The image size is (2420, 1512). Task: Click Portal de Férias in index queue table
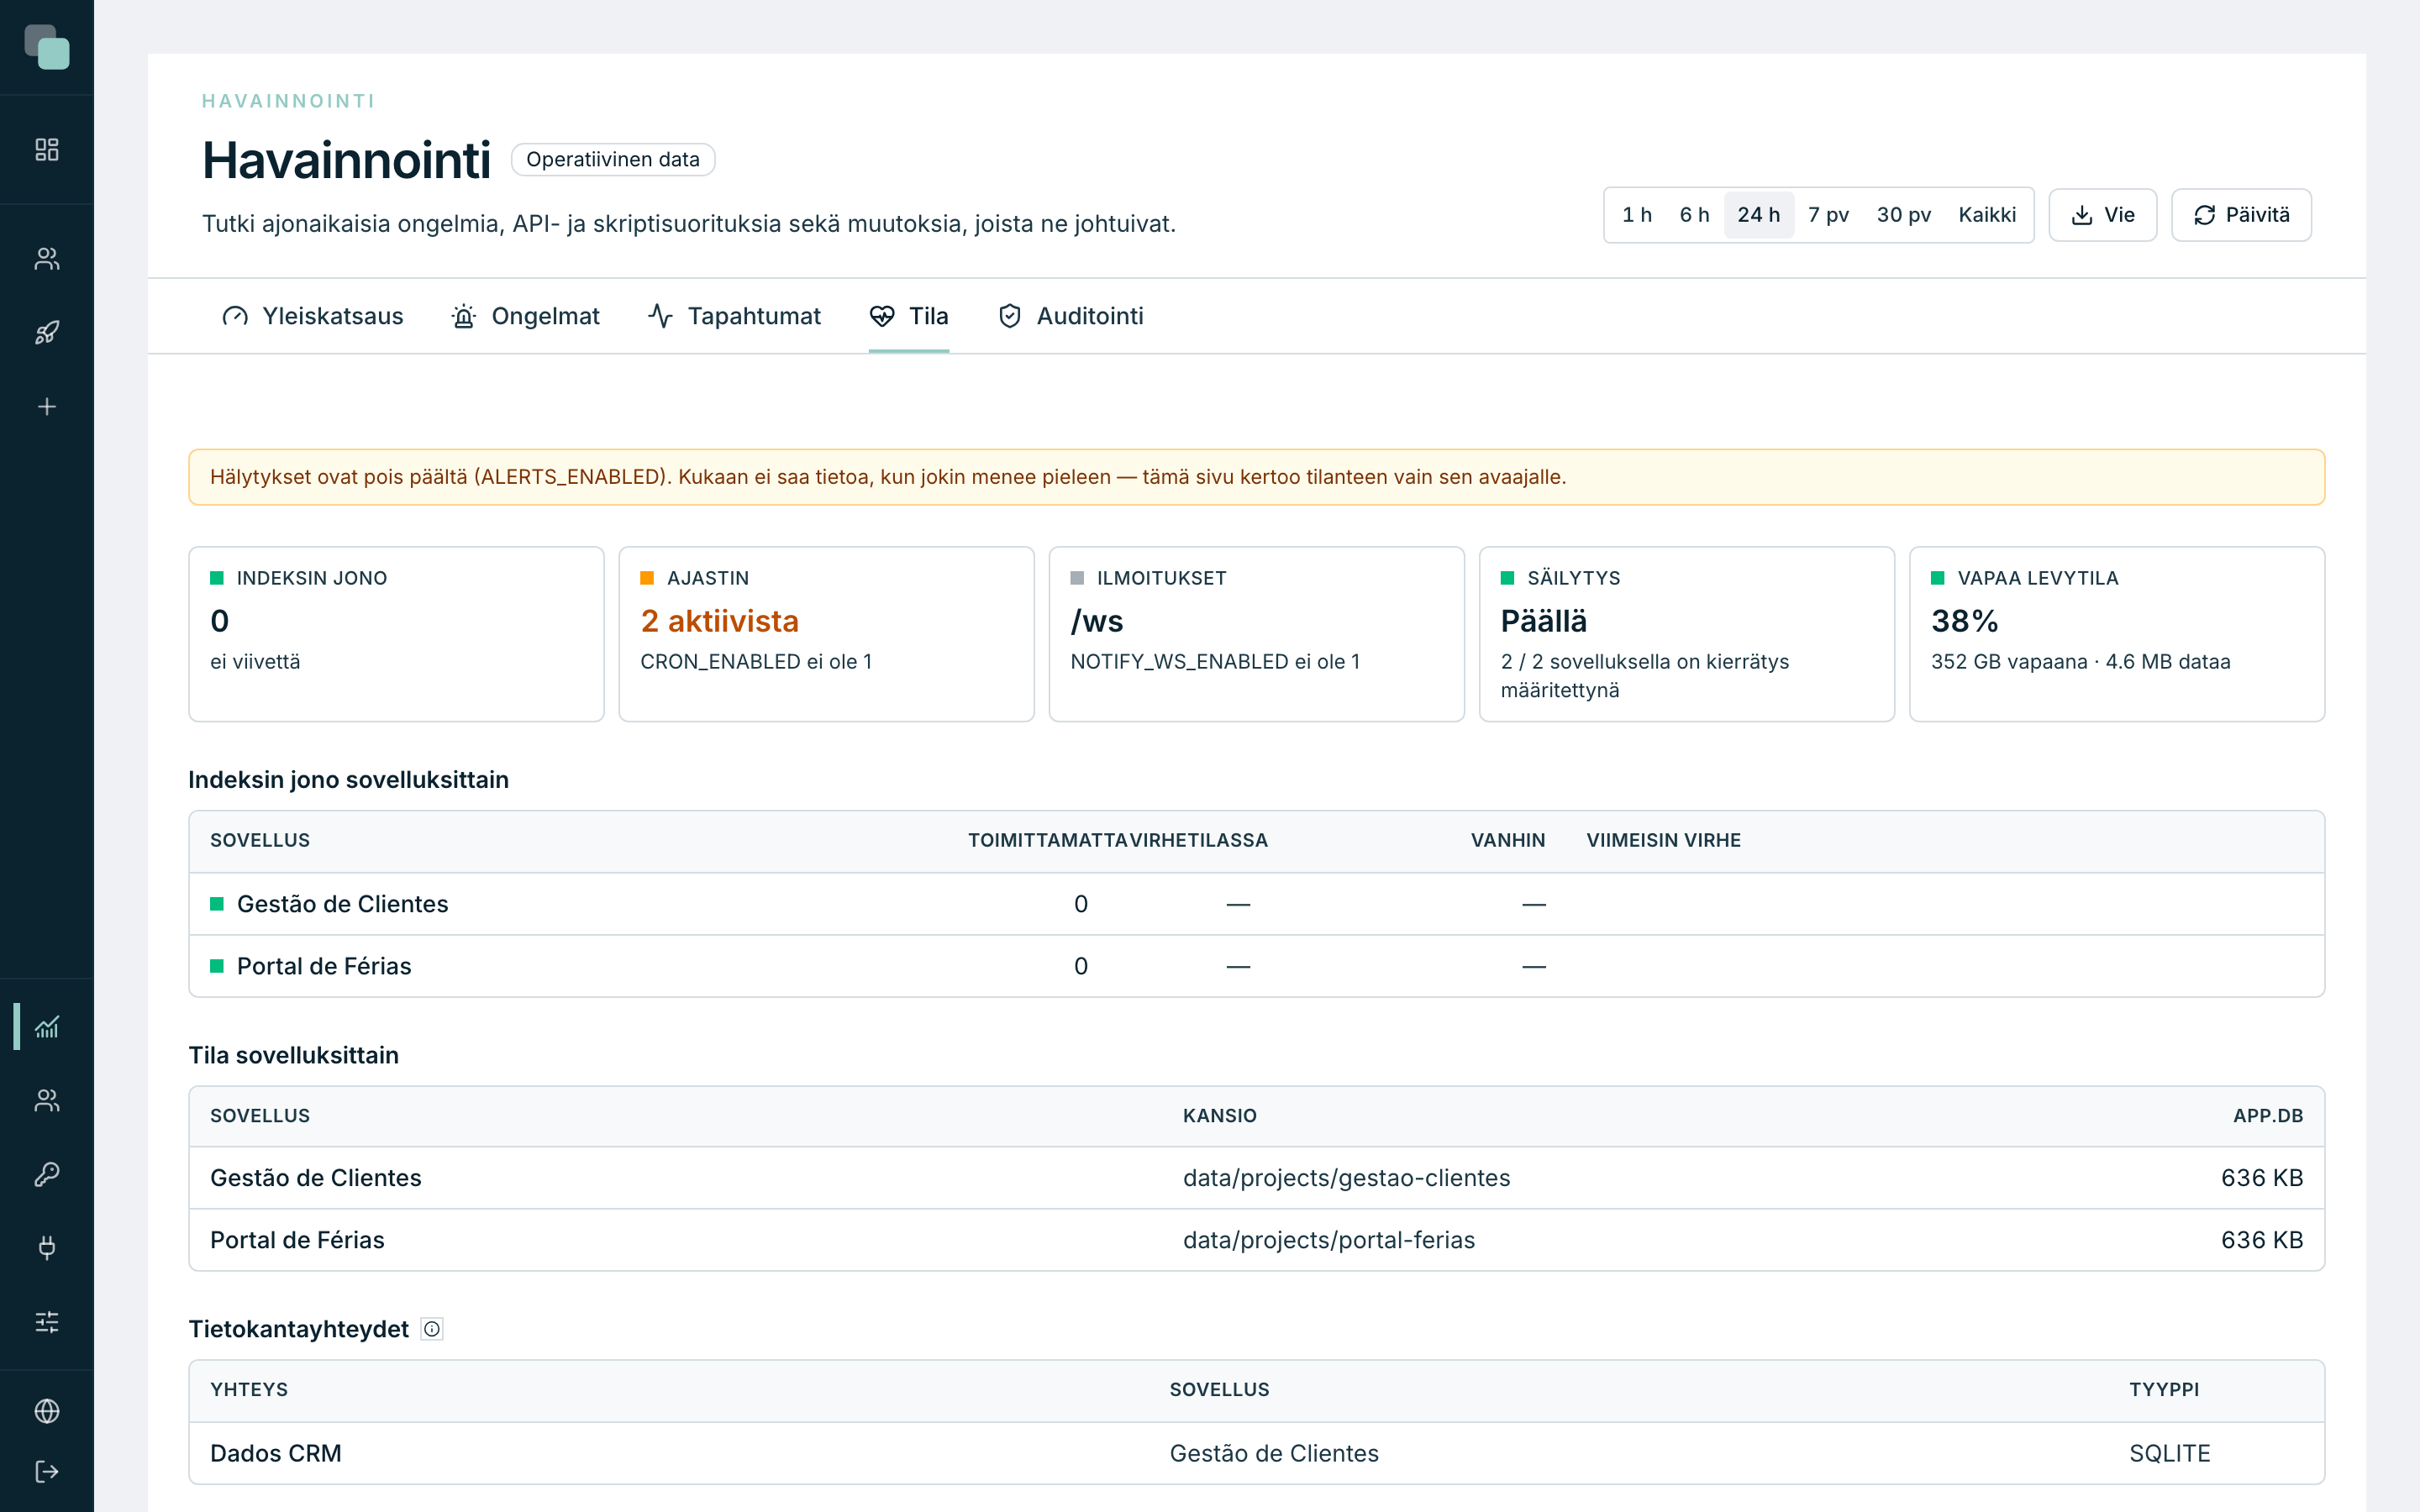(x=324, y=966)
